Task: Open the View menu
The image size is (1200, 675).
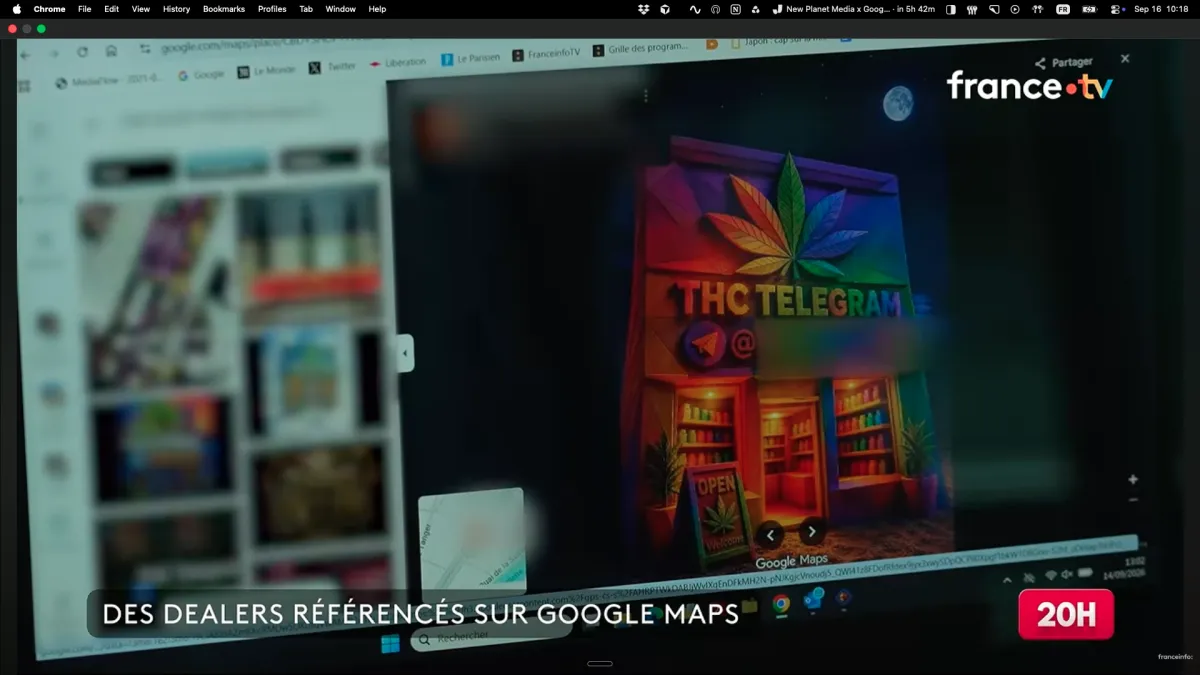Action: (x=141, y=9)
